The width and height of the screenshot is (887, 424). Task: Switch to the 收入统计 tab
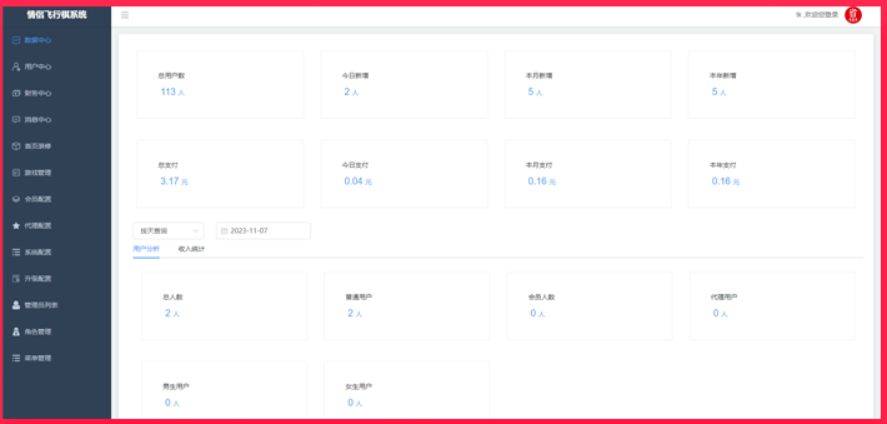click(x=191, y=249)
